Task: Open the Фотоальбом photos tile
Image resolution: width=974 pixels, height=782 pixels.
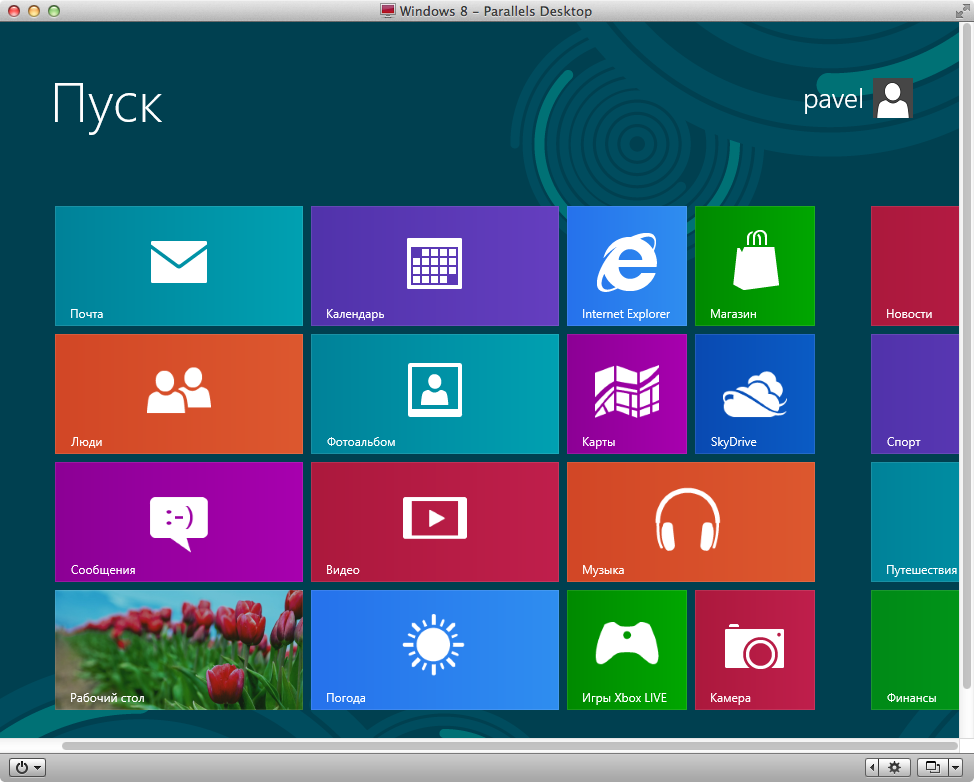Action: pyautogui.click(x=435, y=394)
